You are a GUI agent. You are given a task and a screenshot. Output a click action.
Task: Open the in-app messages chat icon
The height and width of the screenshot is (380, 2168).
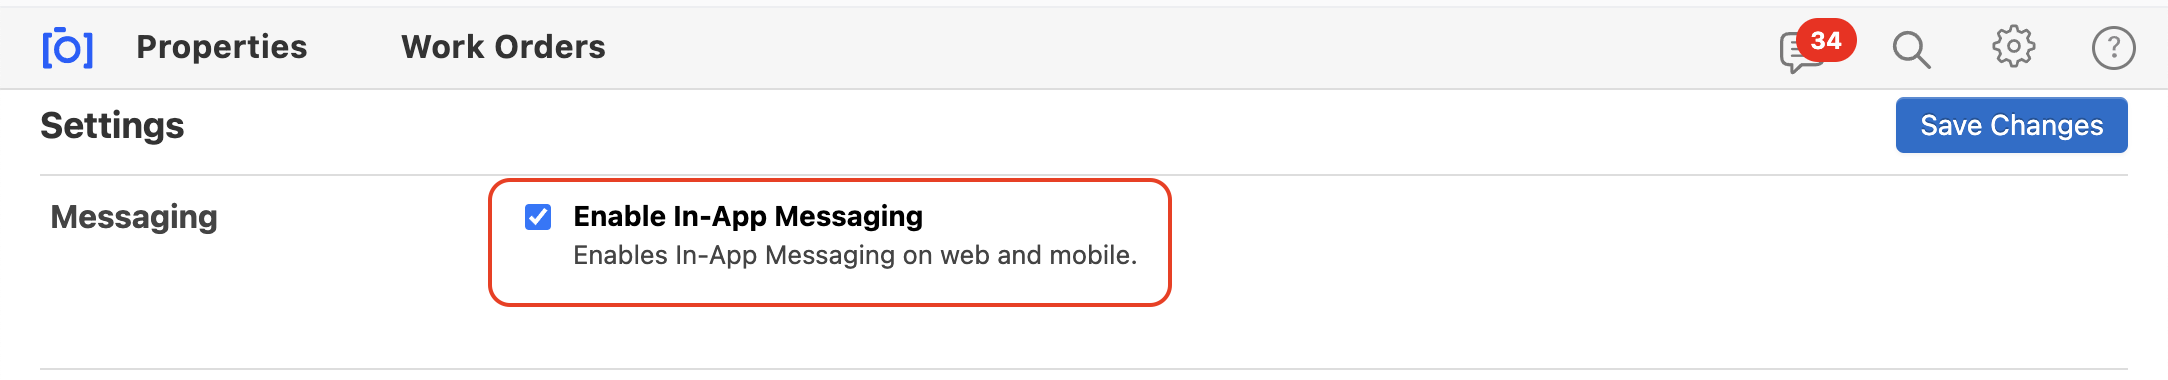tap(1802, 52)
